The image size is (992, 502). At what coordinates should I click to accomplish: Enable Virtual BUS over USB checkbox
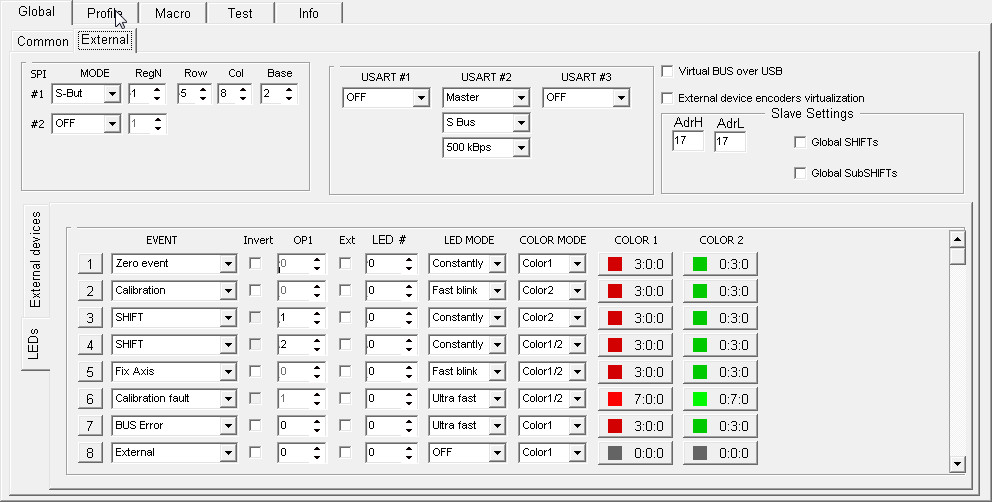[x=668, y=72]
